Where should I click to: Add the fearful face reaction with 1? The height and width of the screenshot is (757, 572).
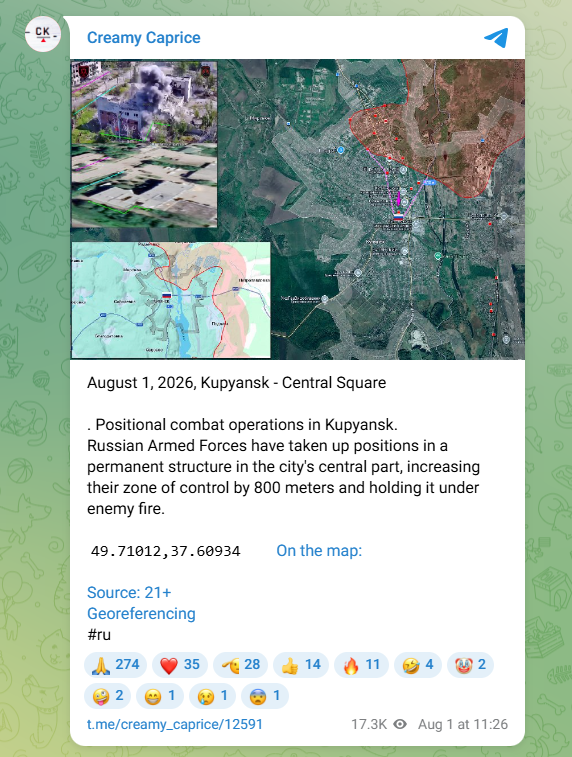pos(265,696)
